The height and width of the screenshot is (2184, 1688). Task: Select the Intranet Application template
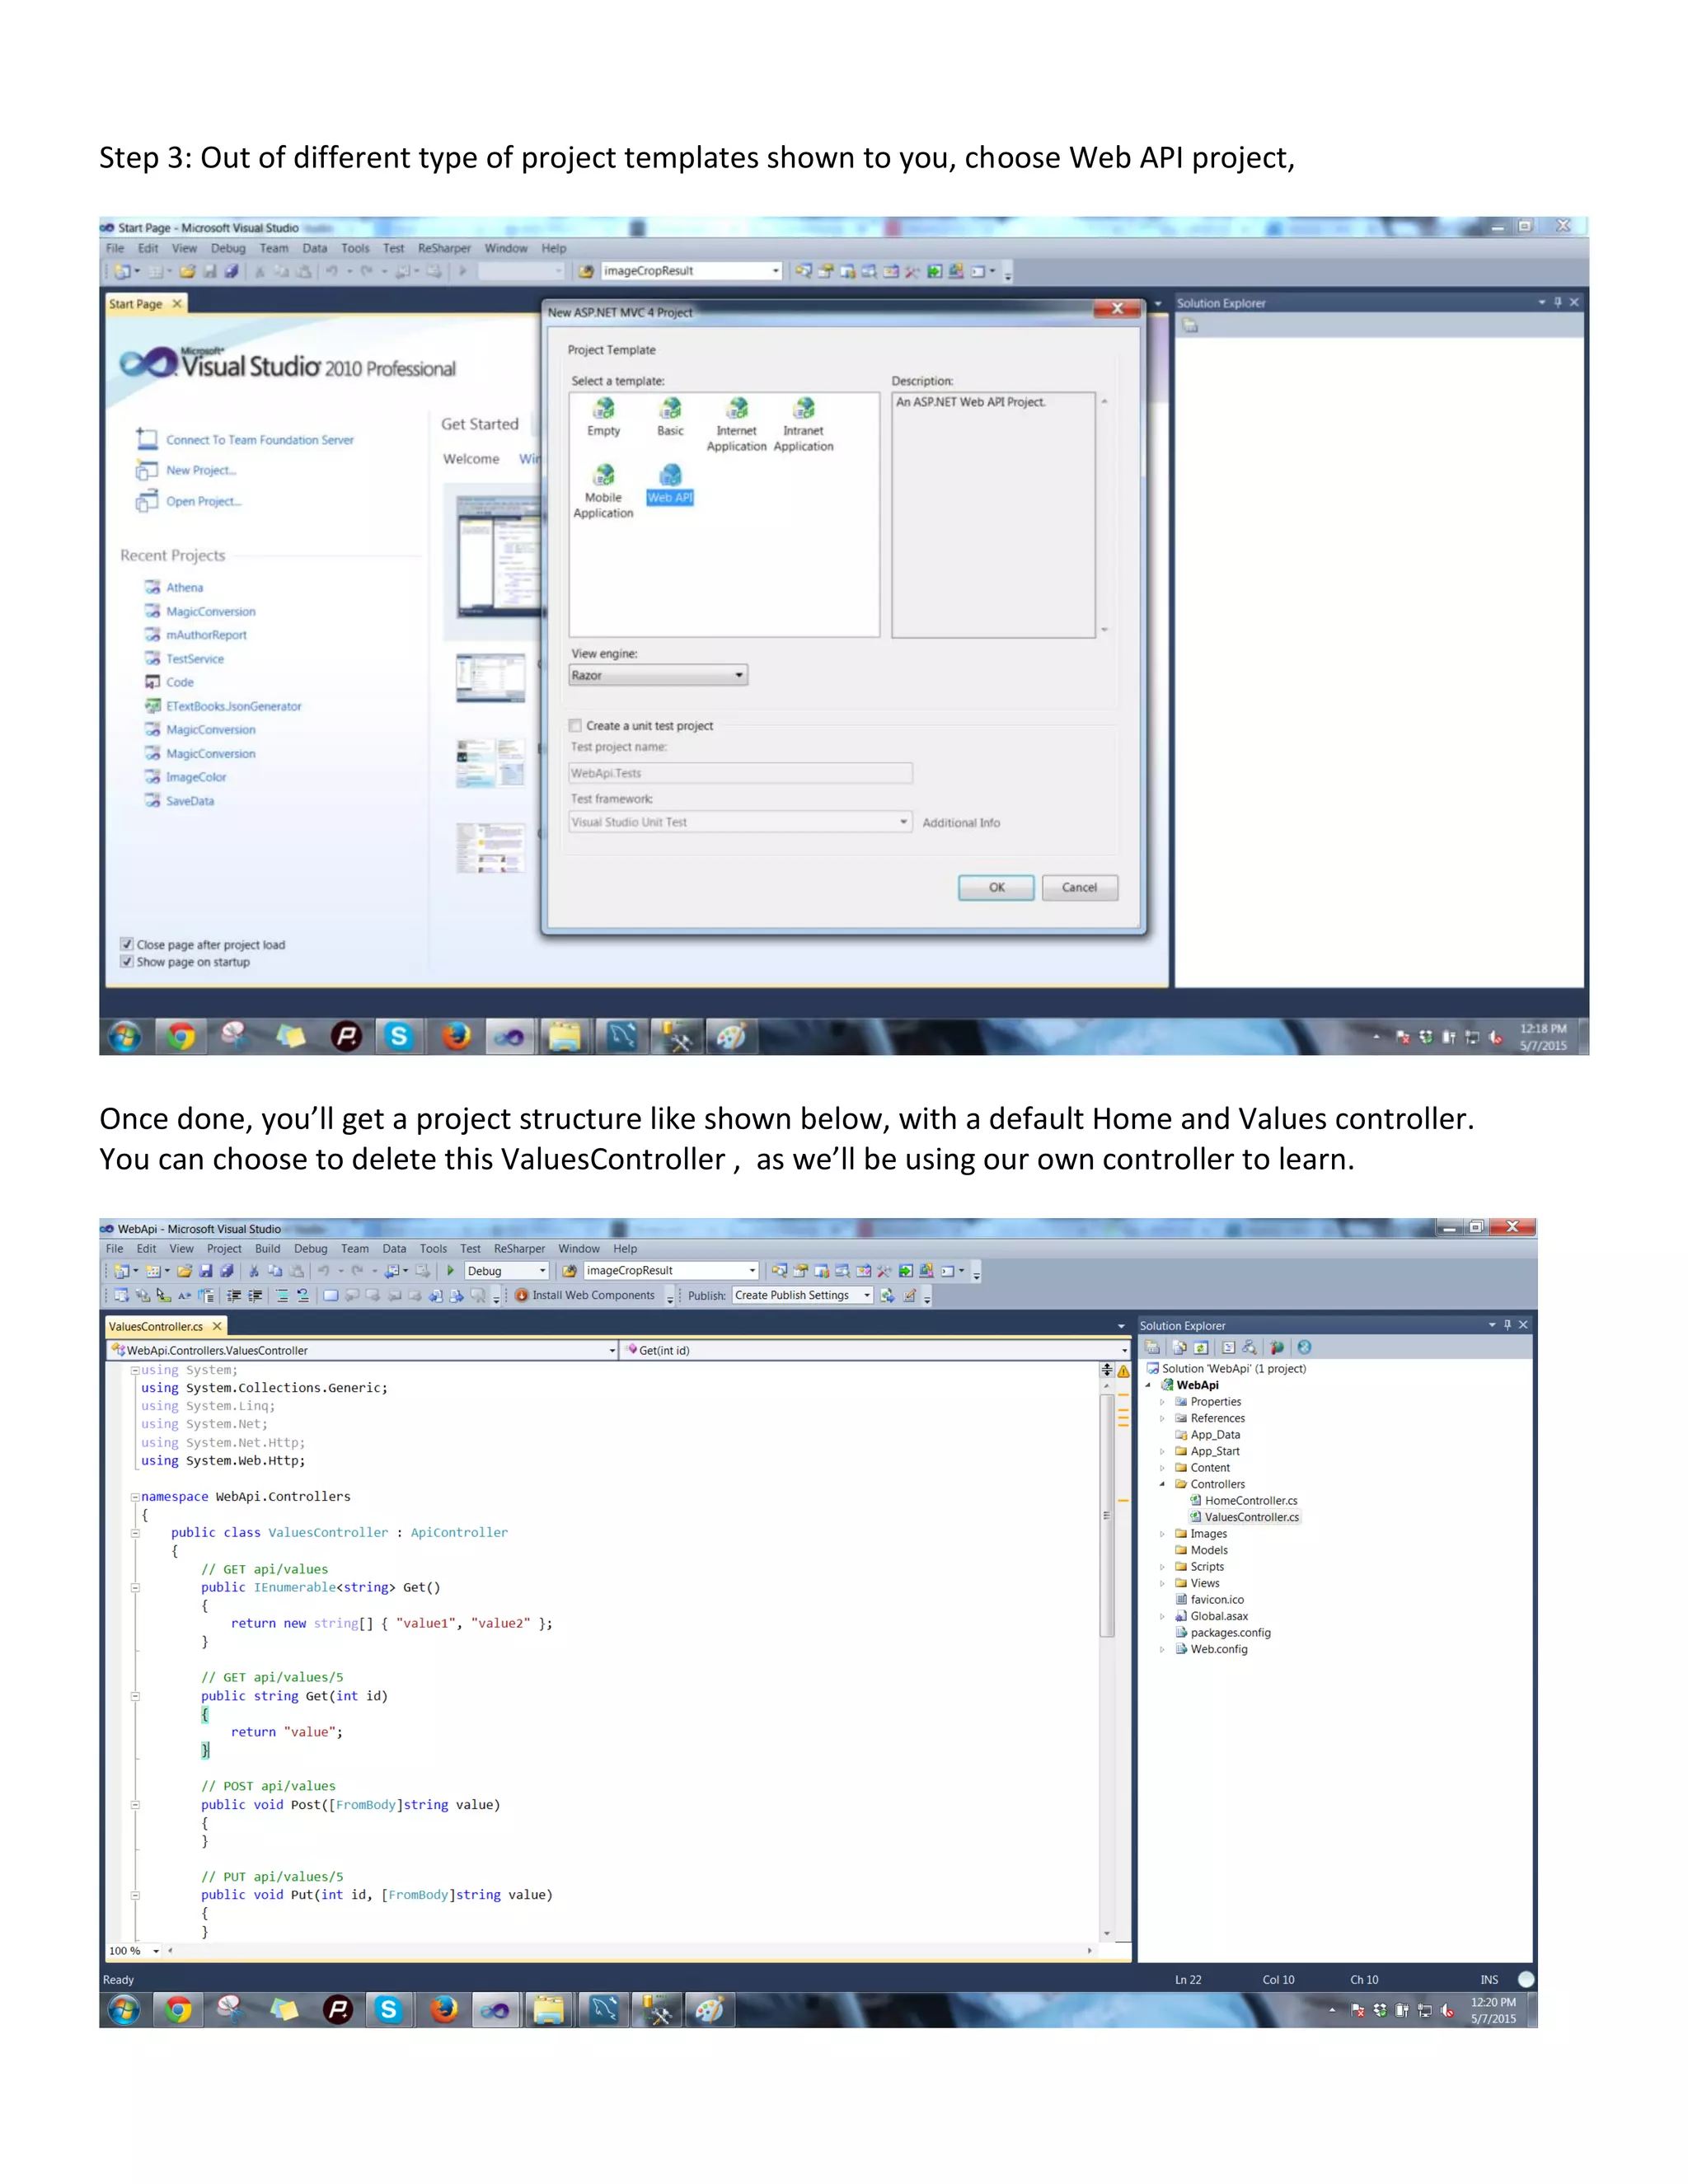[x=803, y=424]
